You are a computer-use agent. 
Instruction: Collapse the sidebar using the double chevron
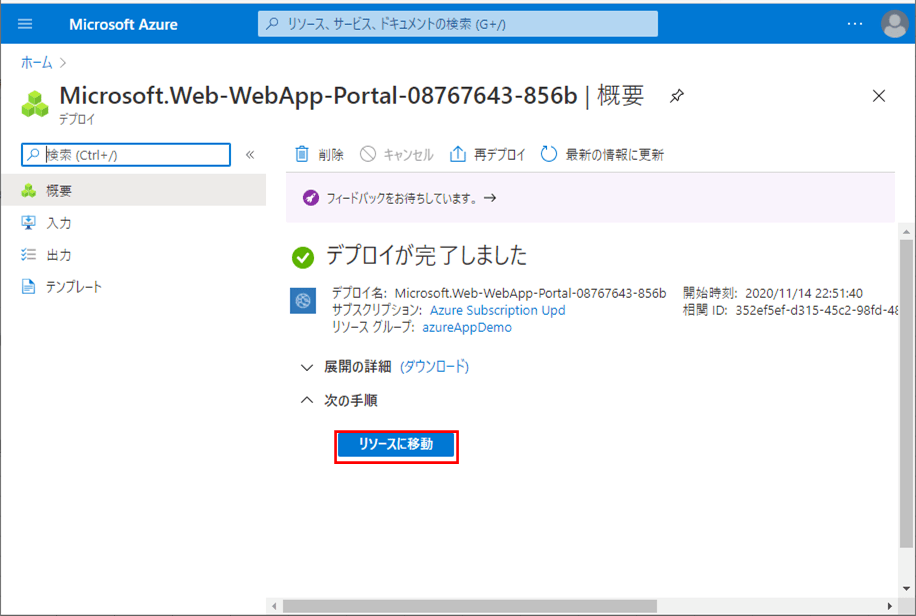point(250,154)
